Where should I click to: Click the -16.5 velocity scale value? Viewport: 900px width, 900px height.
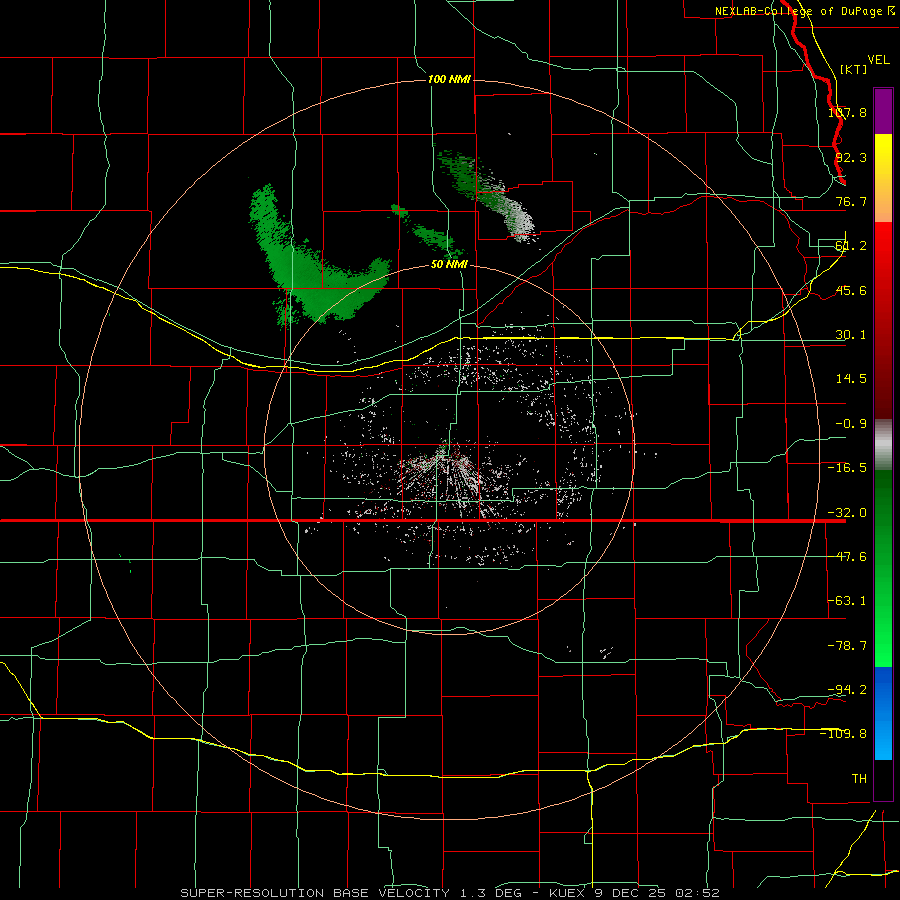[x=847, y=468]
